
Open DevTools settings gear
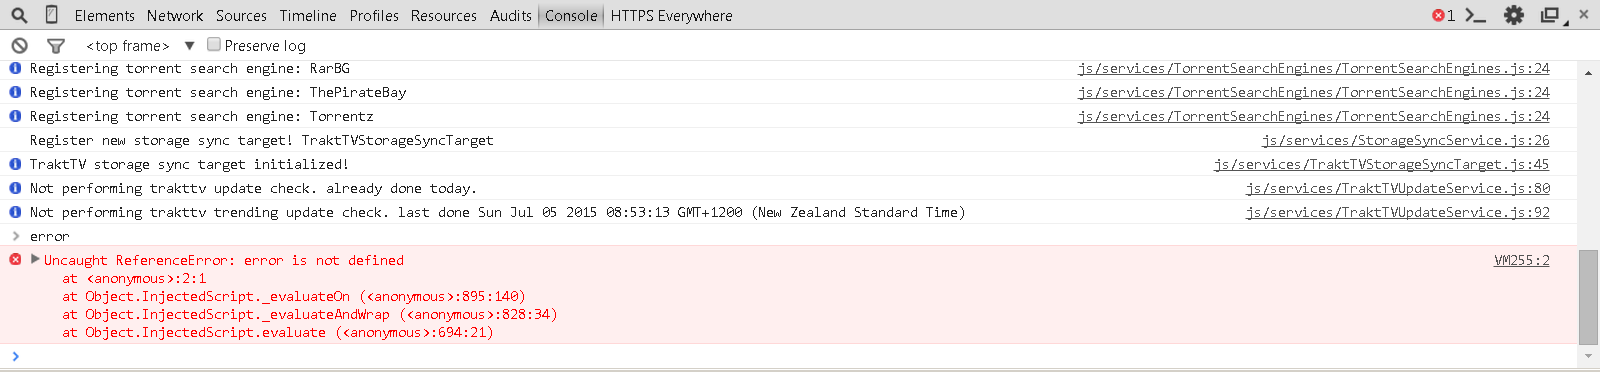coord(1514,15)
